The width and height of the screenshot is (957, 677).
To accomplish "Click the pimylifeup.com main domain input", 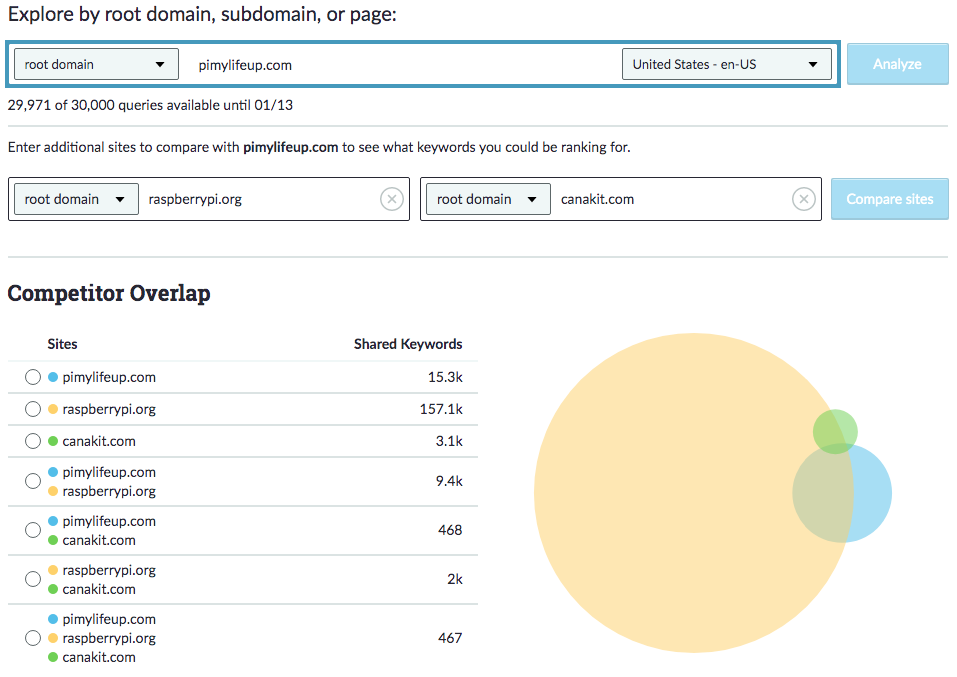I will click(x=400, y=65).
